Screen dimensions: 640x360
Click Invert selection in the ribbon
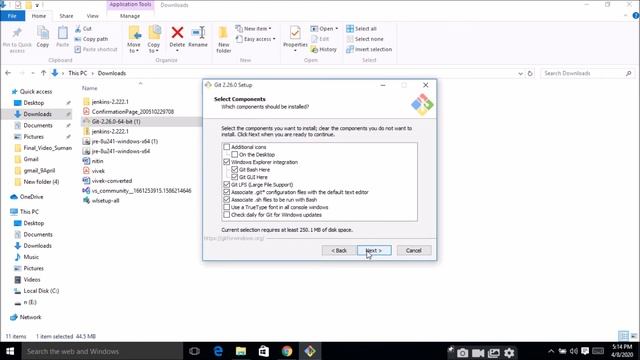(x=369, y=49)
